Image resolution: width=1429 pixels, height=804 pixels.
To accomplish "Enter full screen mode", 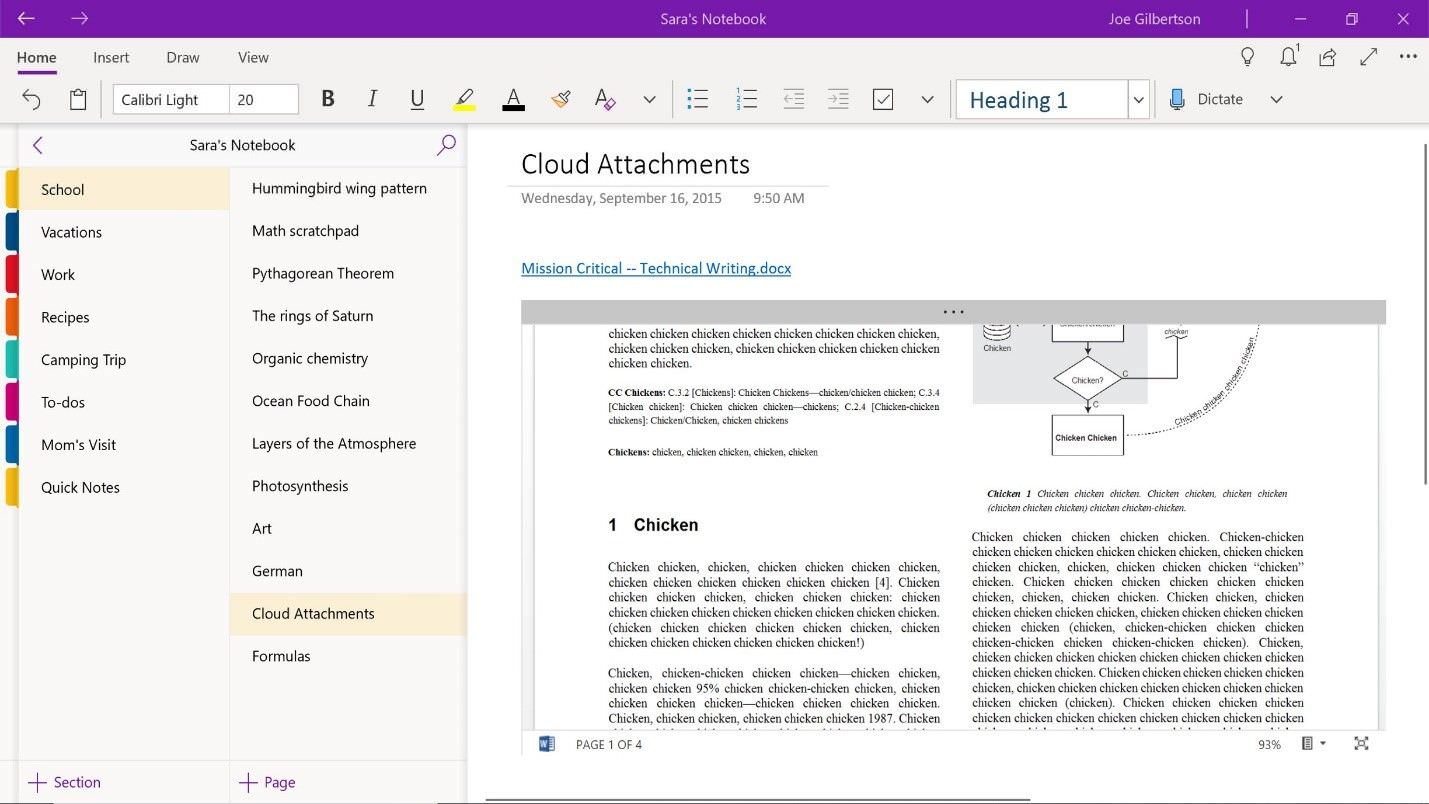I will pos(1369,57).
